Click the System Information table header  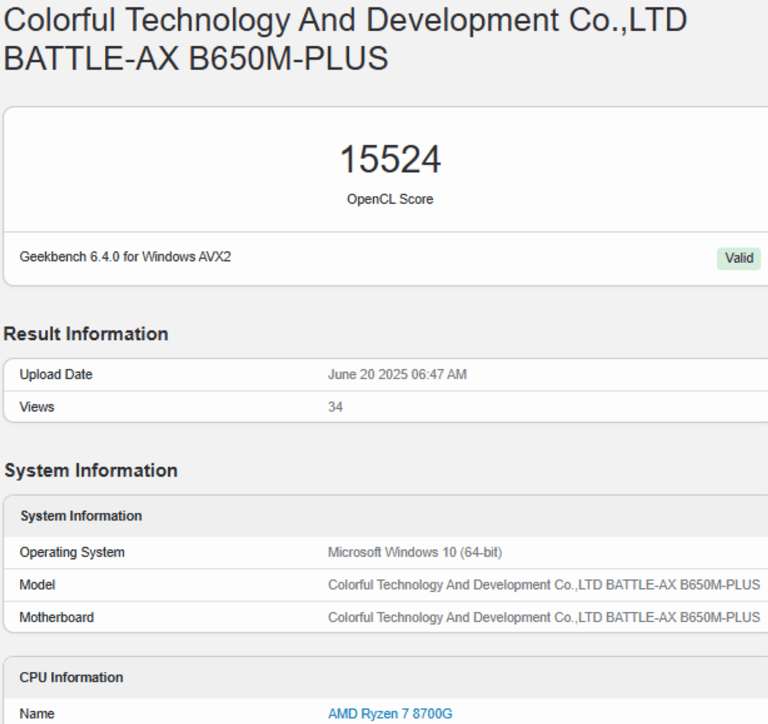pos(81,516)
